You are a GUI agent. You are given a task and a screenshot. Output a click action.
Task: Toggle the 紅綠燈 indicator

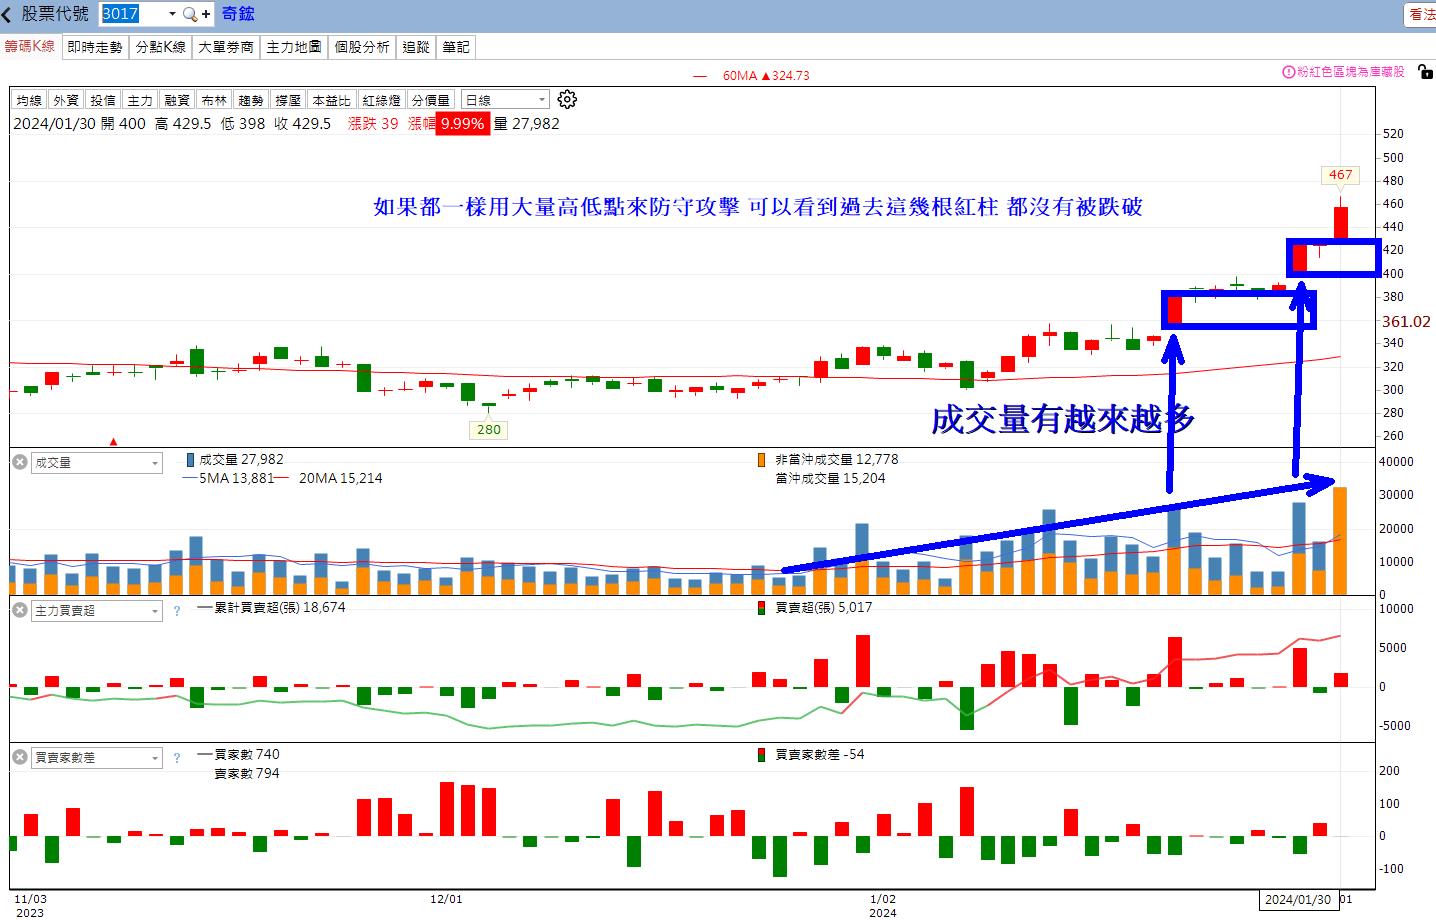[x=380, y=99]
